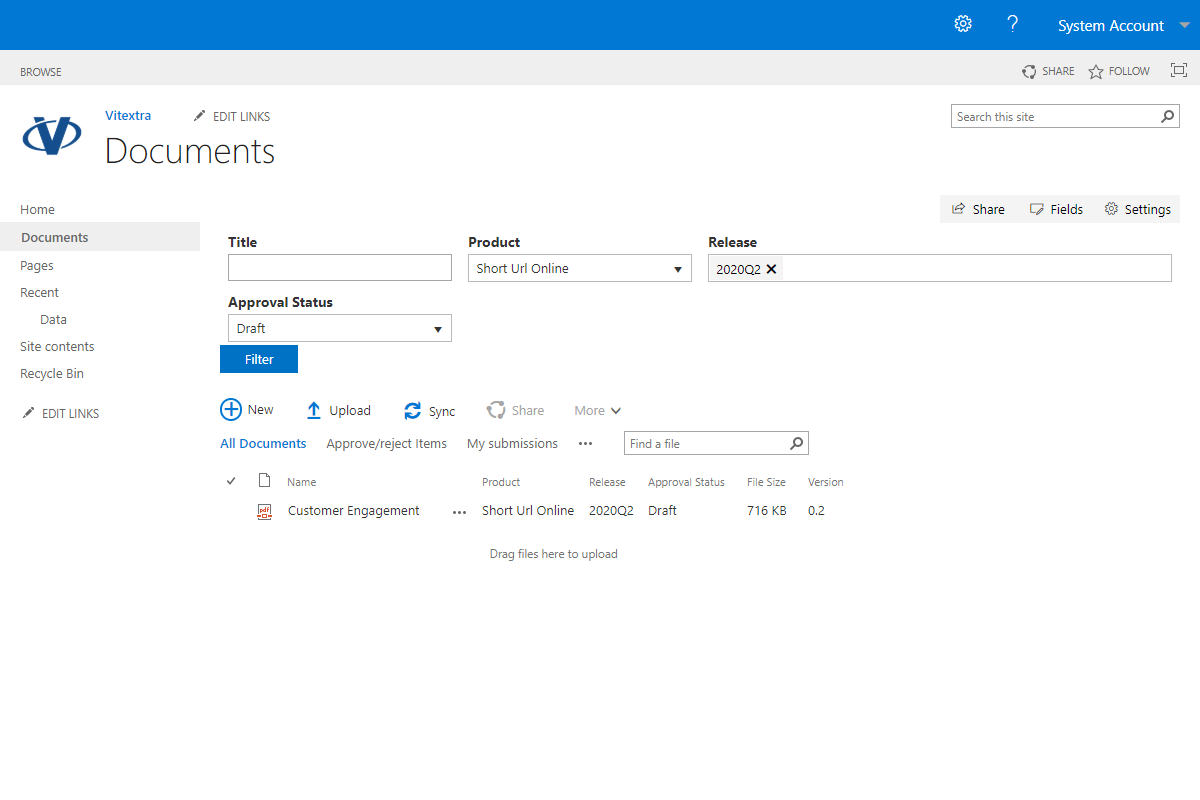Switch to My submissions view

[512, 443]
